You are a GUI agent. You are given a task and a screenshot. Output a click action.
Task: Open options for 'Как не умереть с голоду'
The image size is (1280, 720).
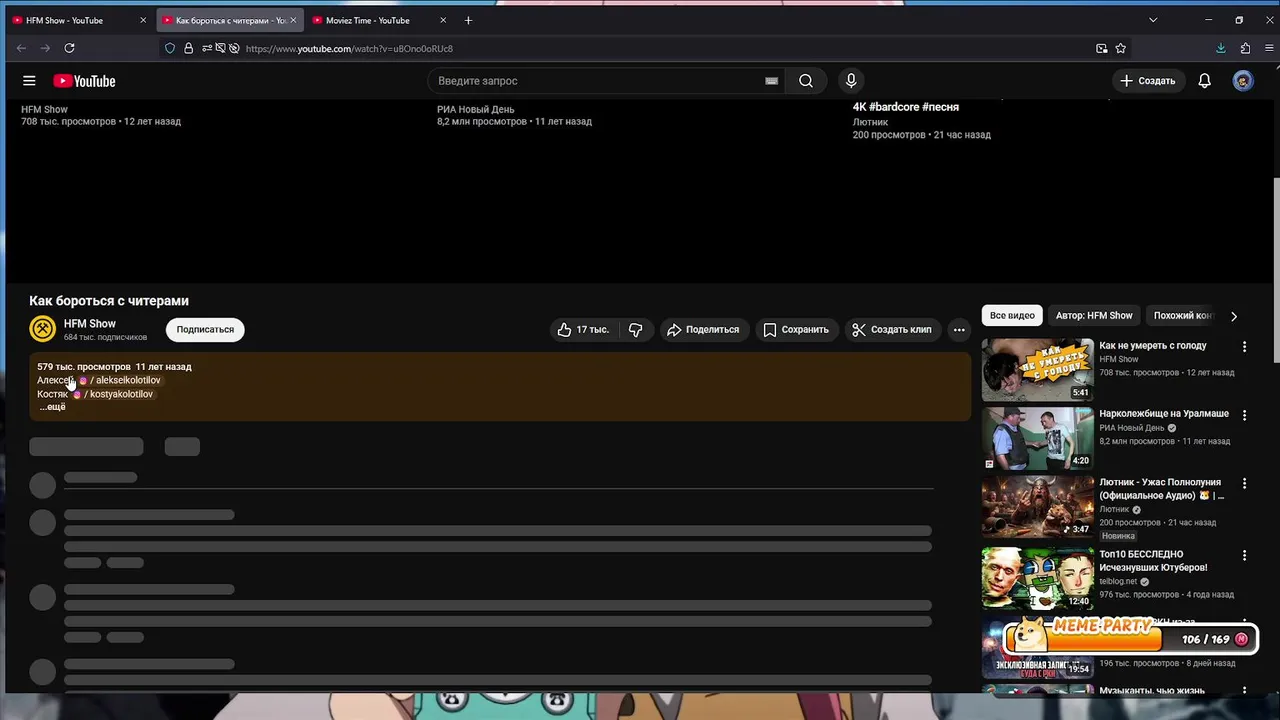click(x=1244, y=347)
